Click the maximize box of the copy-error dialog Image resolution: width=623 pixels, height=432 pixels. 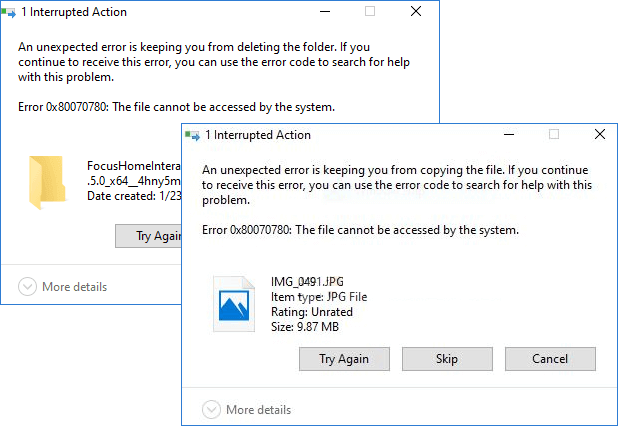[553, 135]
